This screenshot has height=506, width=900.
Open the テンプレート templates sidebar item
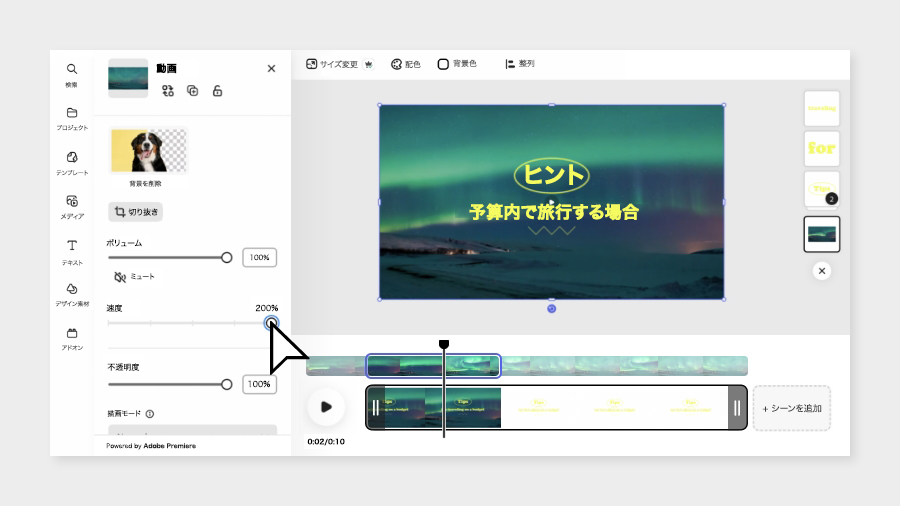point(72,163)
